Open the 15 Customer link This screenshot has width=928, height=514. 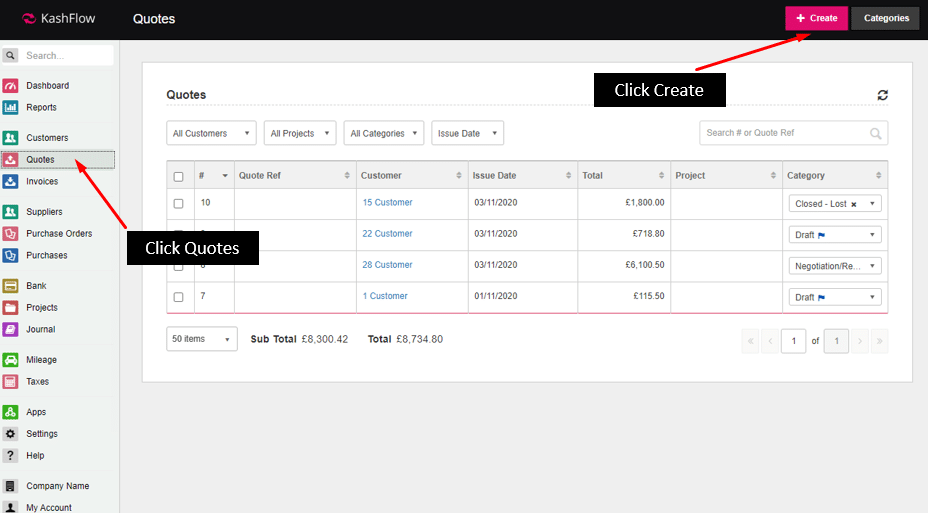[x=387, y=203]
